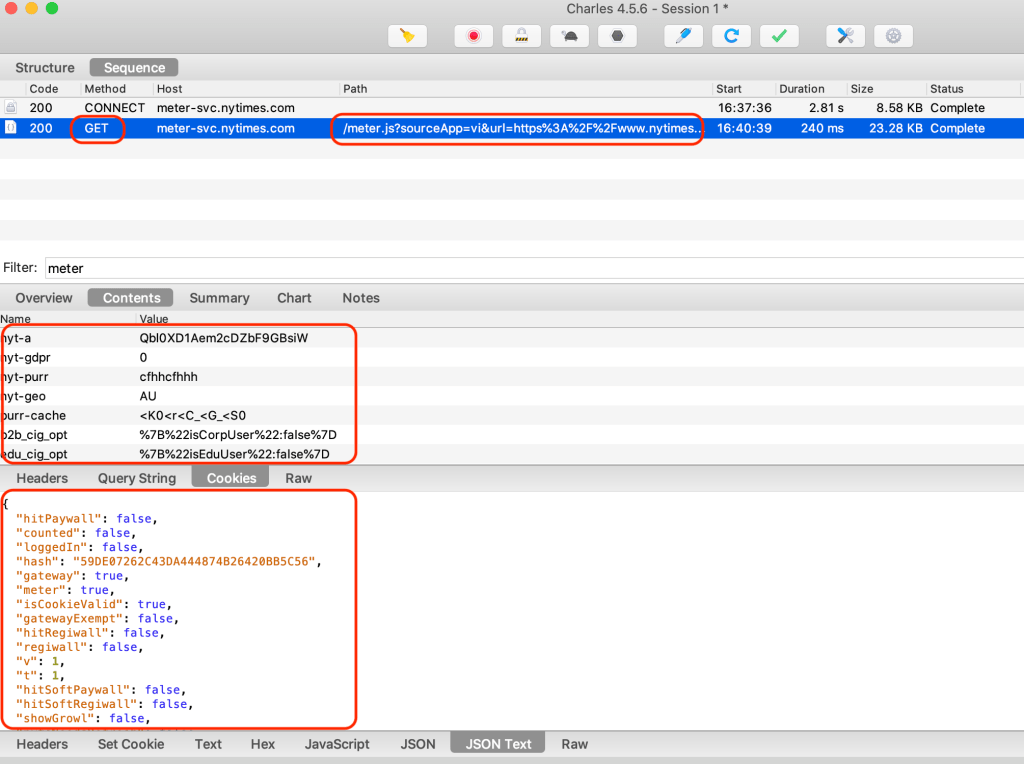Repeat the request with the refresh icon
Screen dimensions: 1024x764
pyautogui.click(x=731, y=36)
